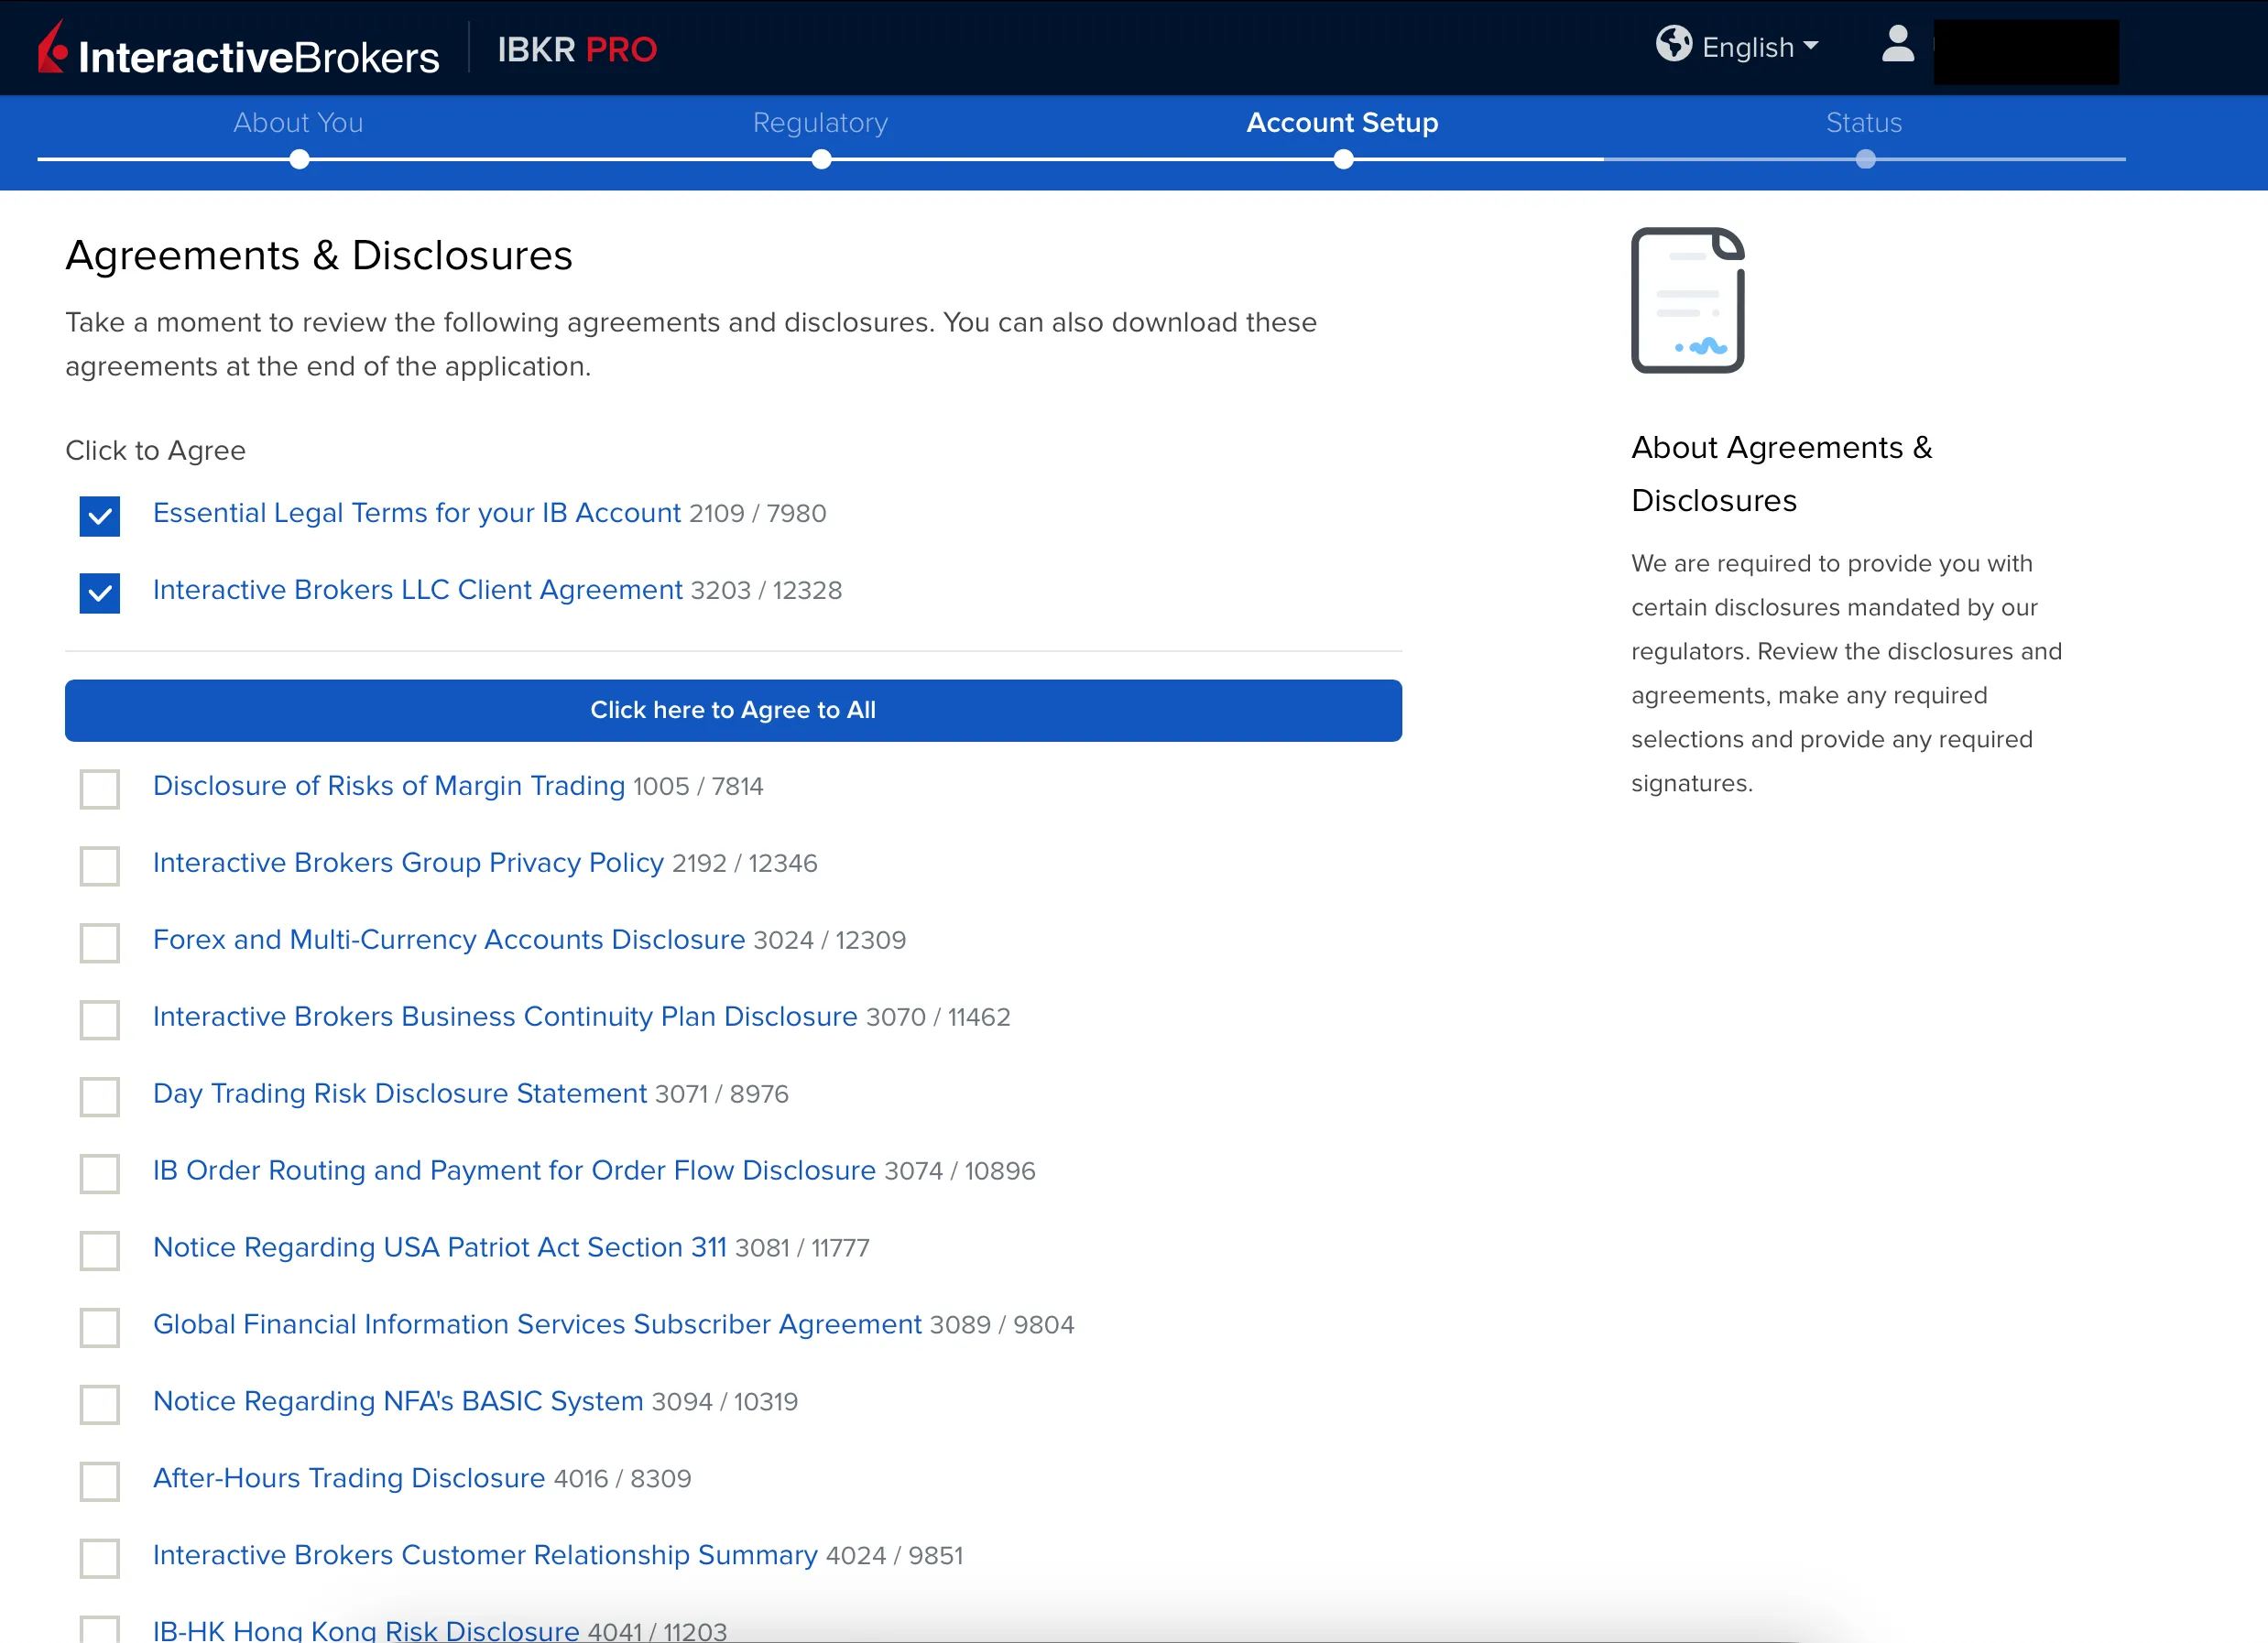Check Global Financial Information Services Agreement box

[x=100, y=1328]
